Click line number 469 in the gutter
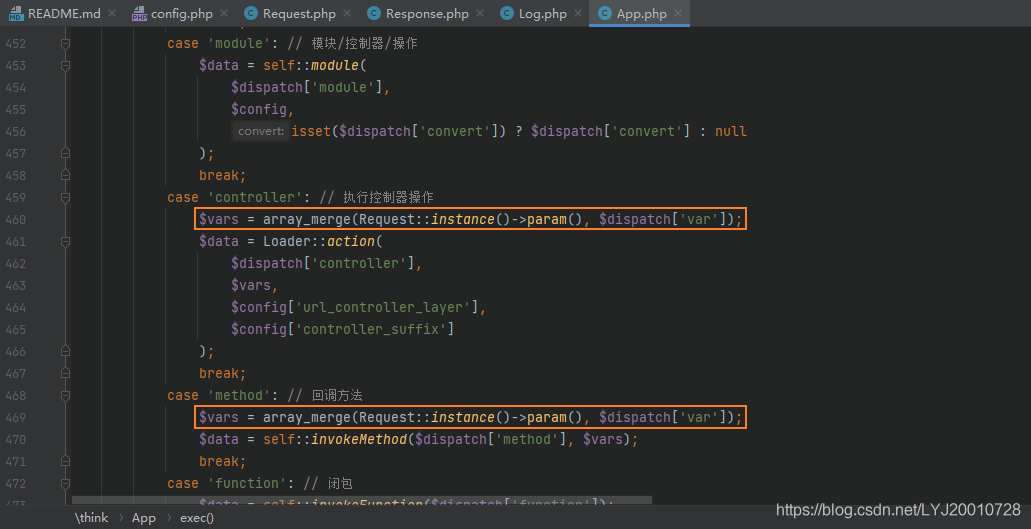The height and width of the screenshot is (529, 1031). coord(15,417)
